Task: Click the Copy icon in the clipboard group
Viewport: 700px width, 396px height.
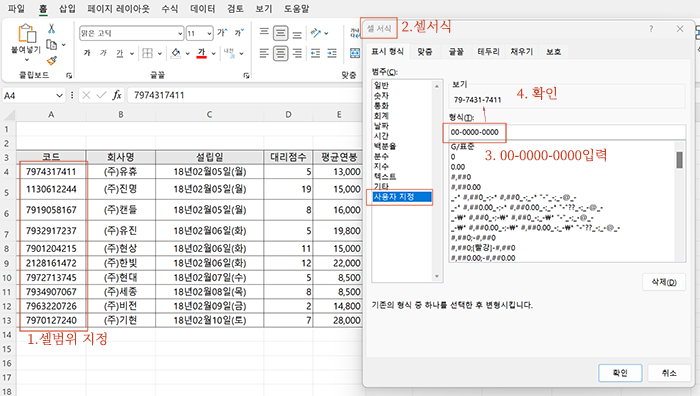Action: coord(51,45)
